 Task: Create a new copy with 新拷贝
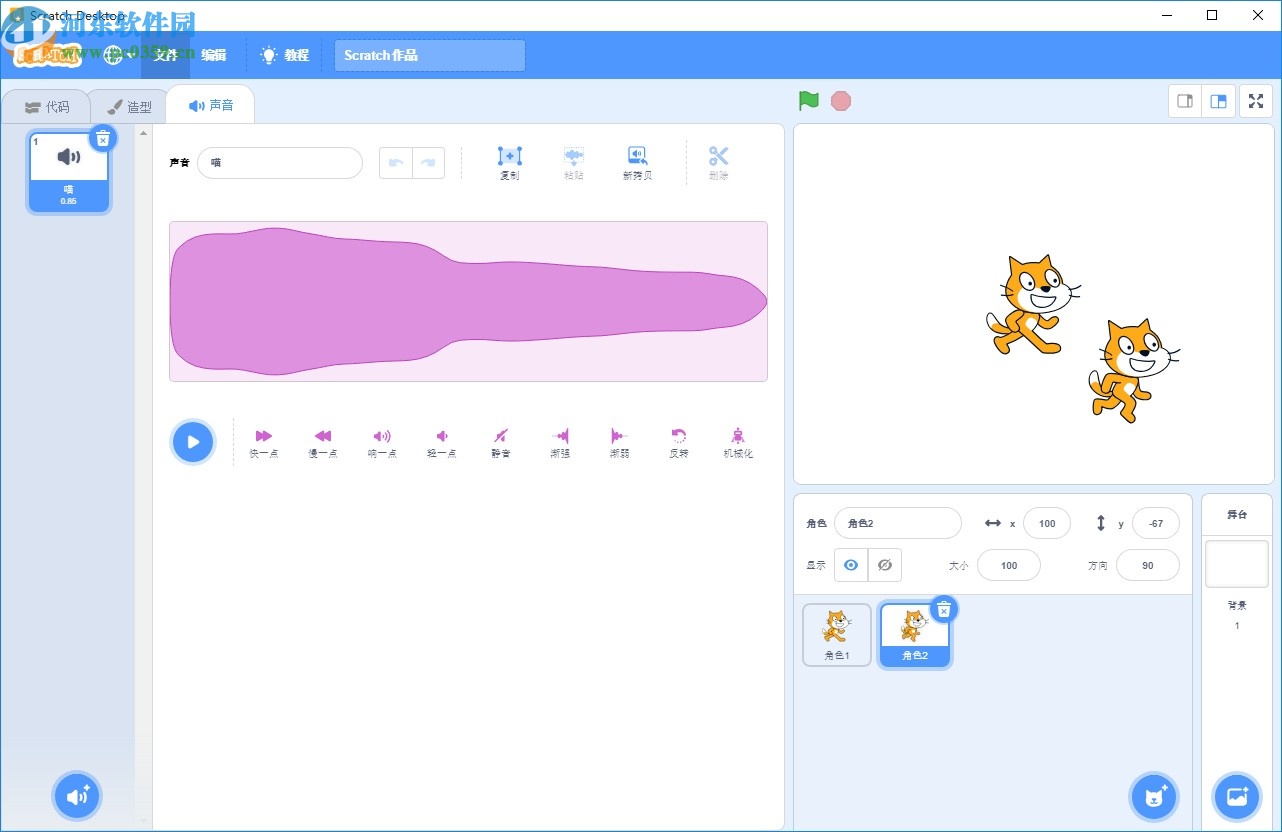(x=637, y=162)
